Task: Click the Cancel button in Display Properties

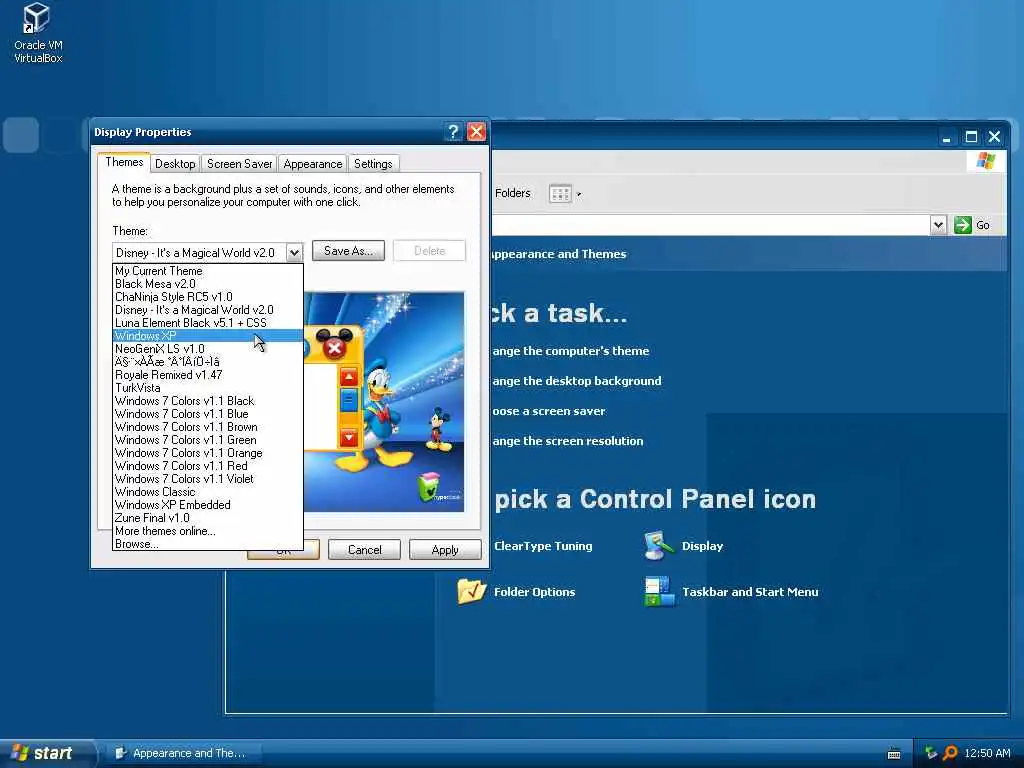Action: pyautogui.click(x=364, y=550)
